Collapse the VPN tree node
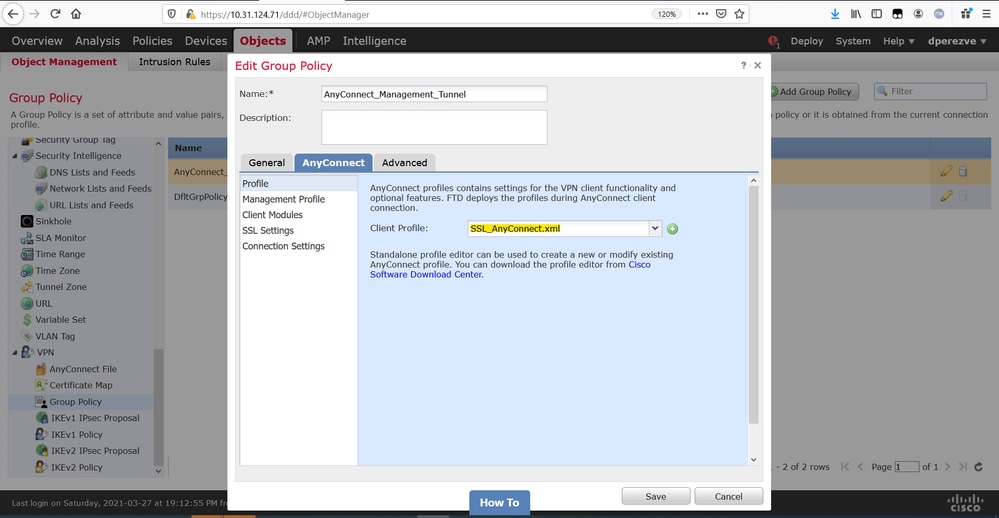The height and width of the screenshot is (518, 999). [15, 352]
